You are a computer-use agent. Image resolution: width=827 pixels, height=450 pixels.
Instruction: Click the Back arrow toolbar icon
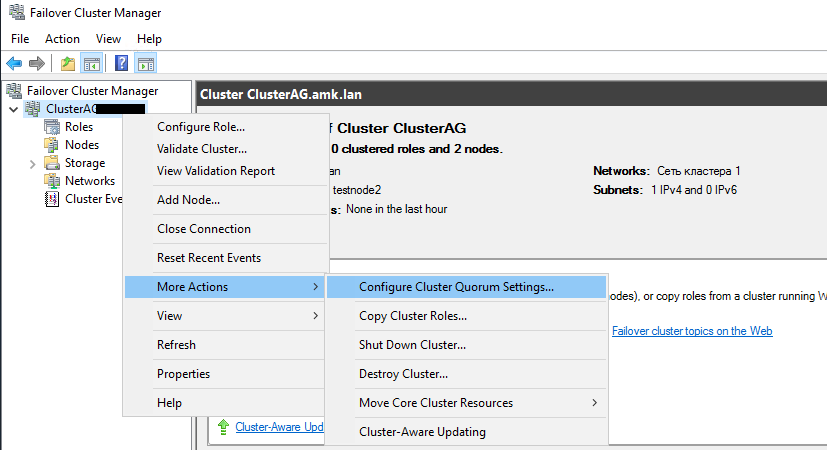coord(14,64)
